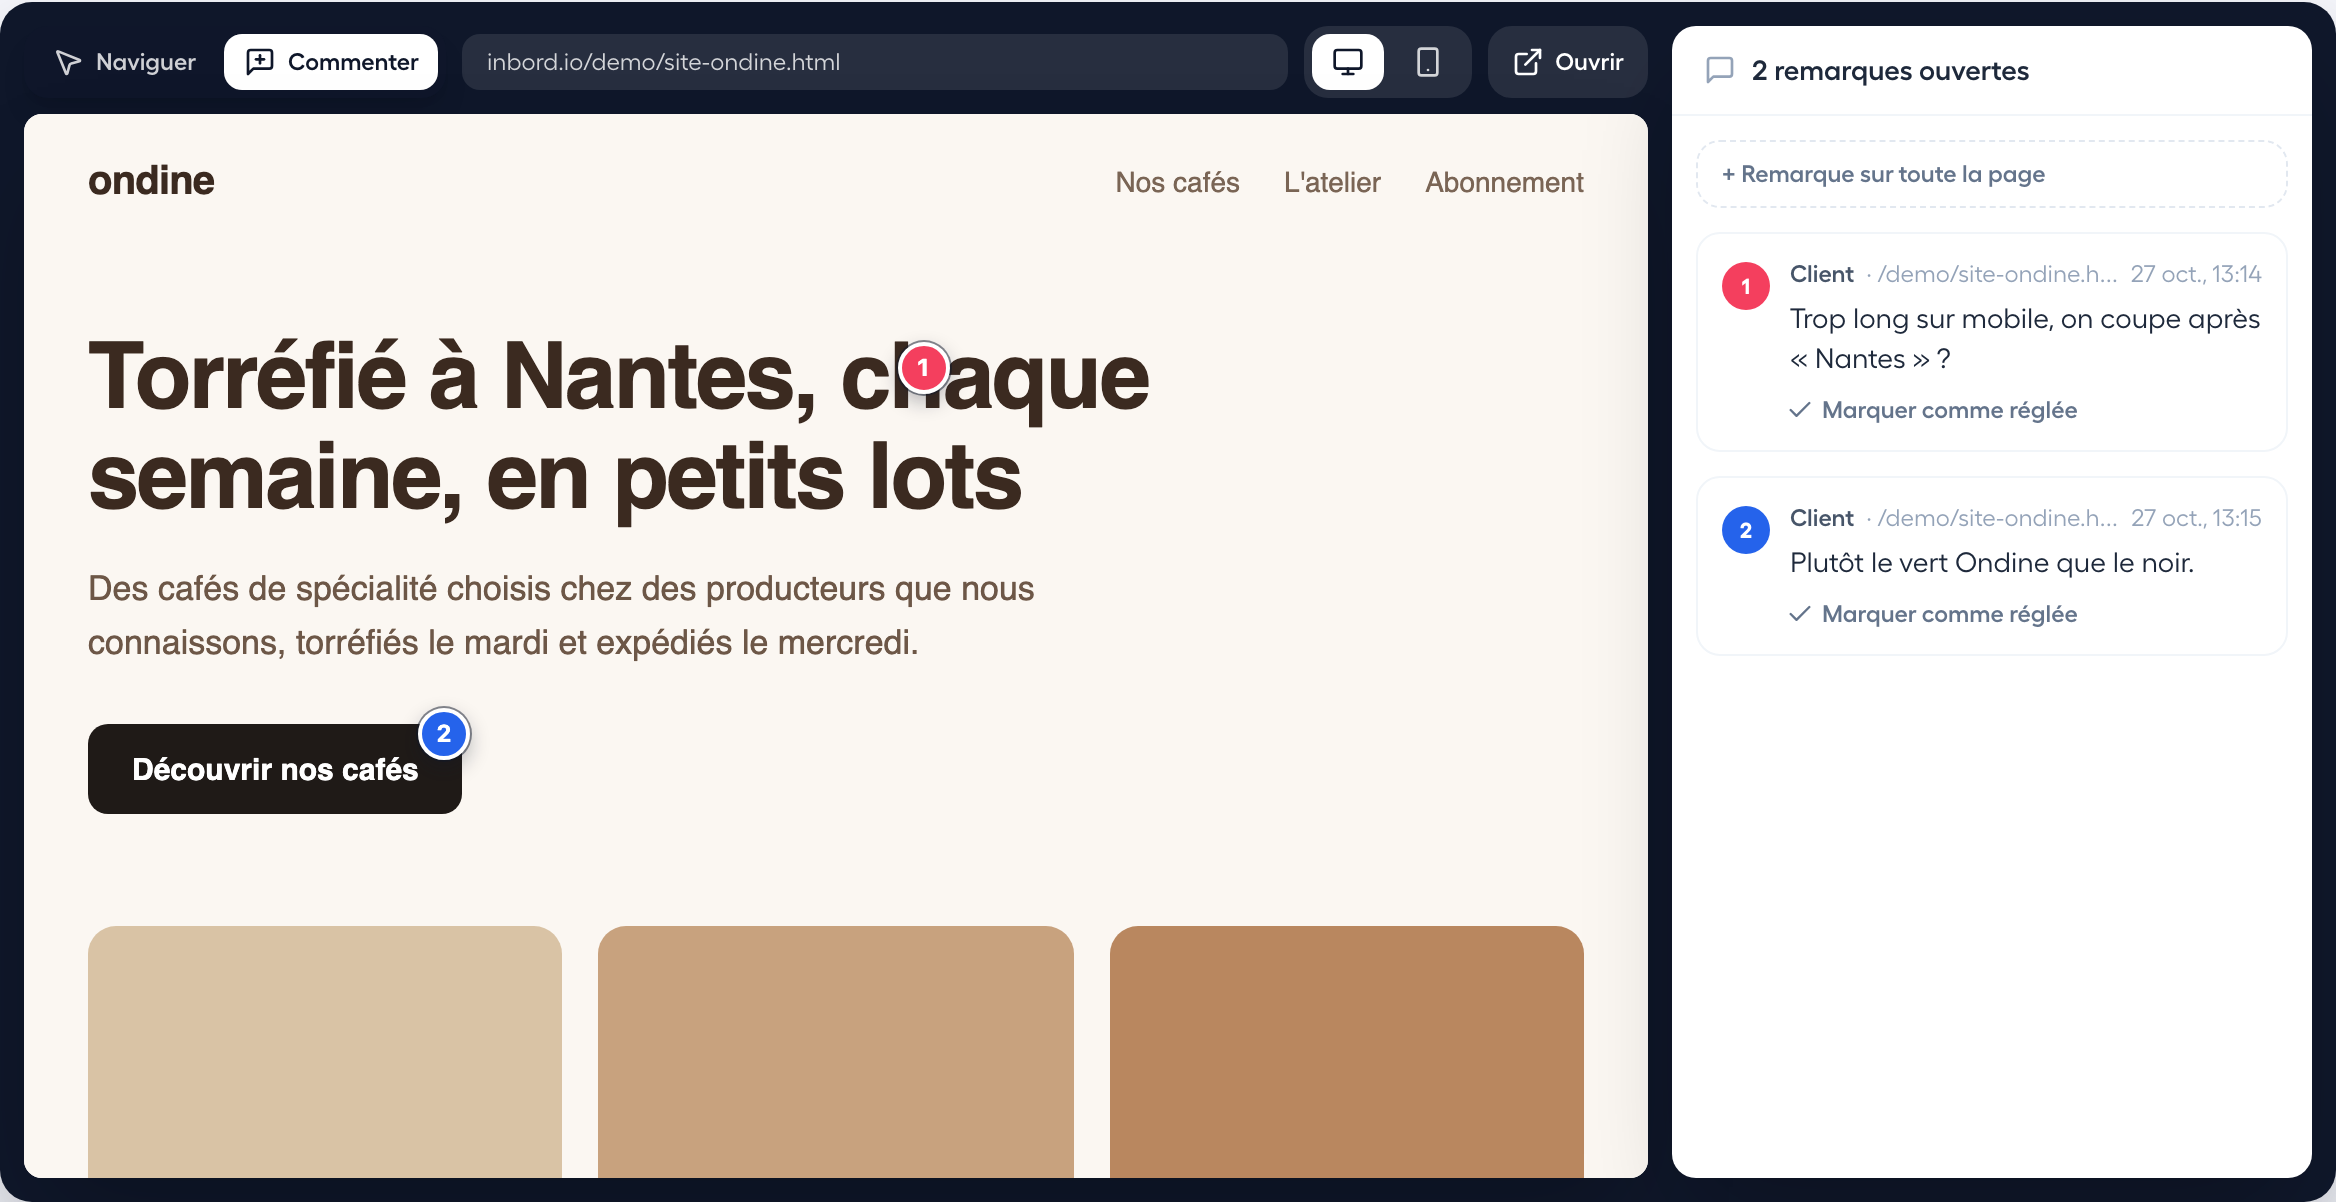Image resolution: width=2336 pixels, height=1202 pixels.
Task: Open the Nos cafés nav link
Action: 1177,182
